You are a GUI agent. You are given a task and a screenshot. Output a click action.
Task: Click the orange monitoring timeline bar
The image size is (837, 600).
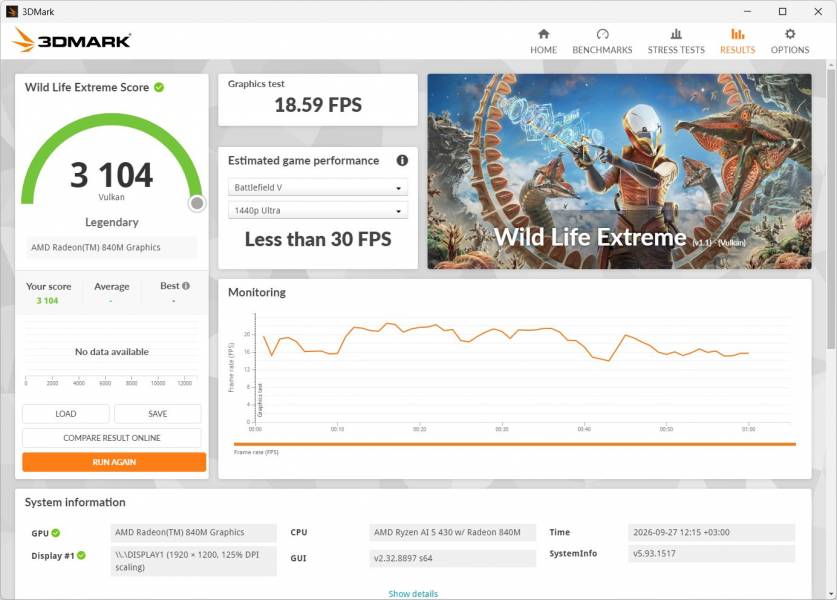(515, 444)
